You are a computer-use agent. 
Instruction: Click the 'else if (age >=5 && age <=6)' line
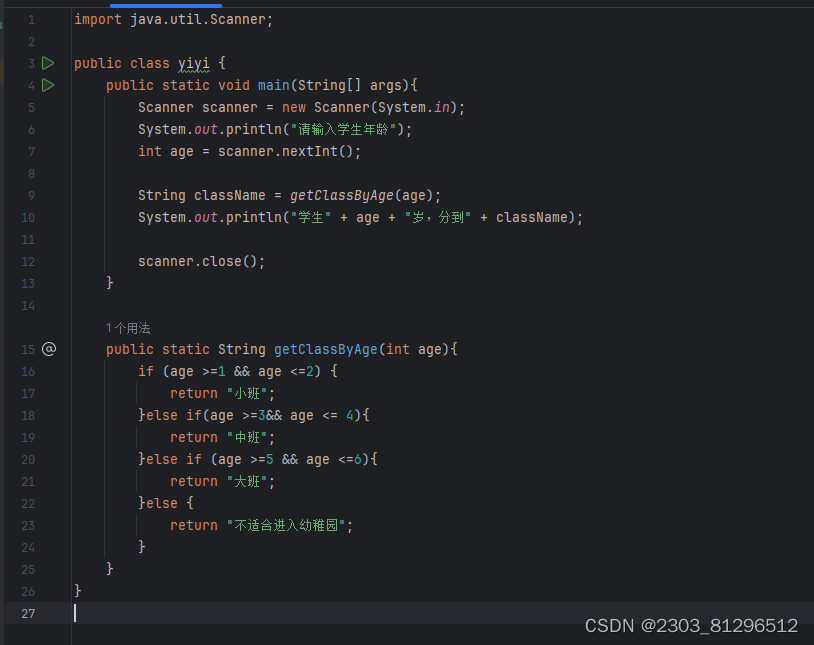point(258,460)
